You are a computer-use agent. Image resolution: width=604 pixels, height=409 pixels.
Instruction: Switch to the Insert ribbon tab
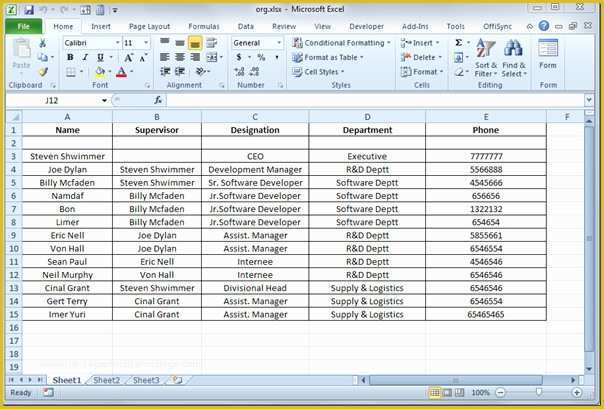101,26
